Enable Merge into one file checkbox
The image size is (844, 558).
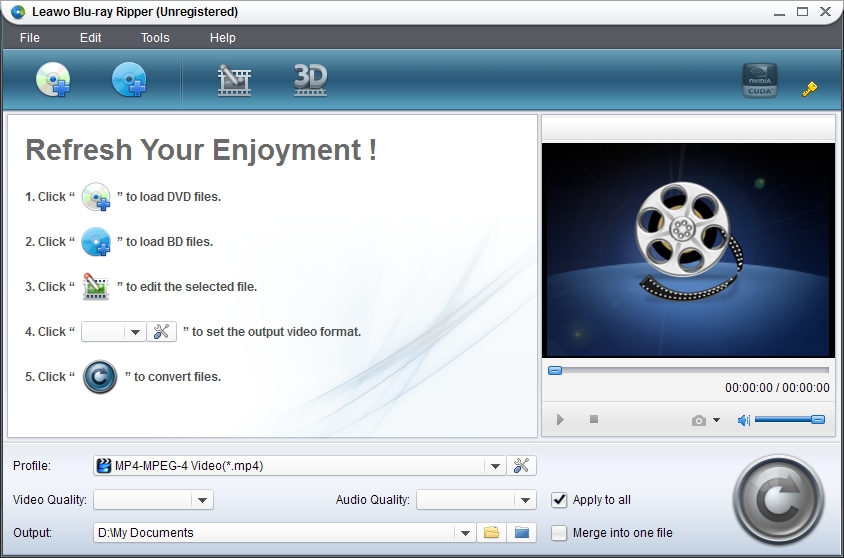559,533
